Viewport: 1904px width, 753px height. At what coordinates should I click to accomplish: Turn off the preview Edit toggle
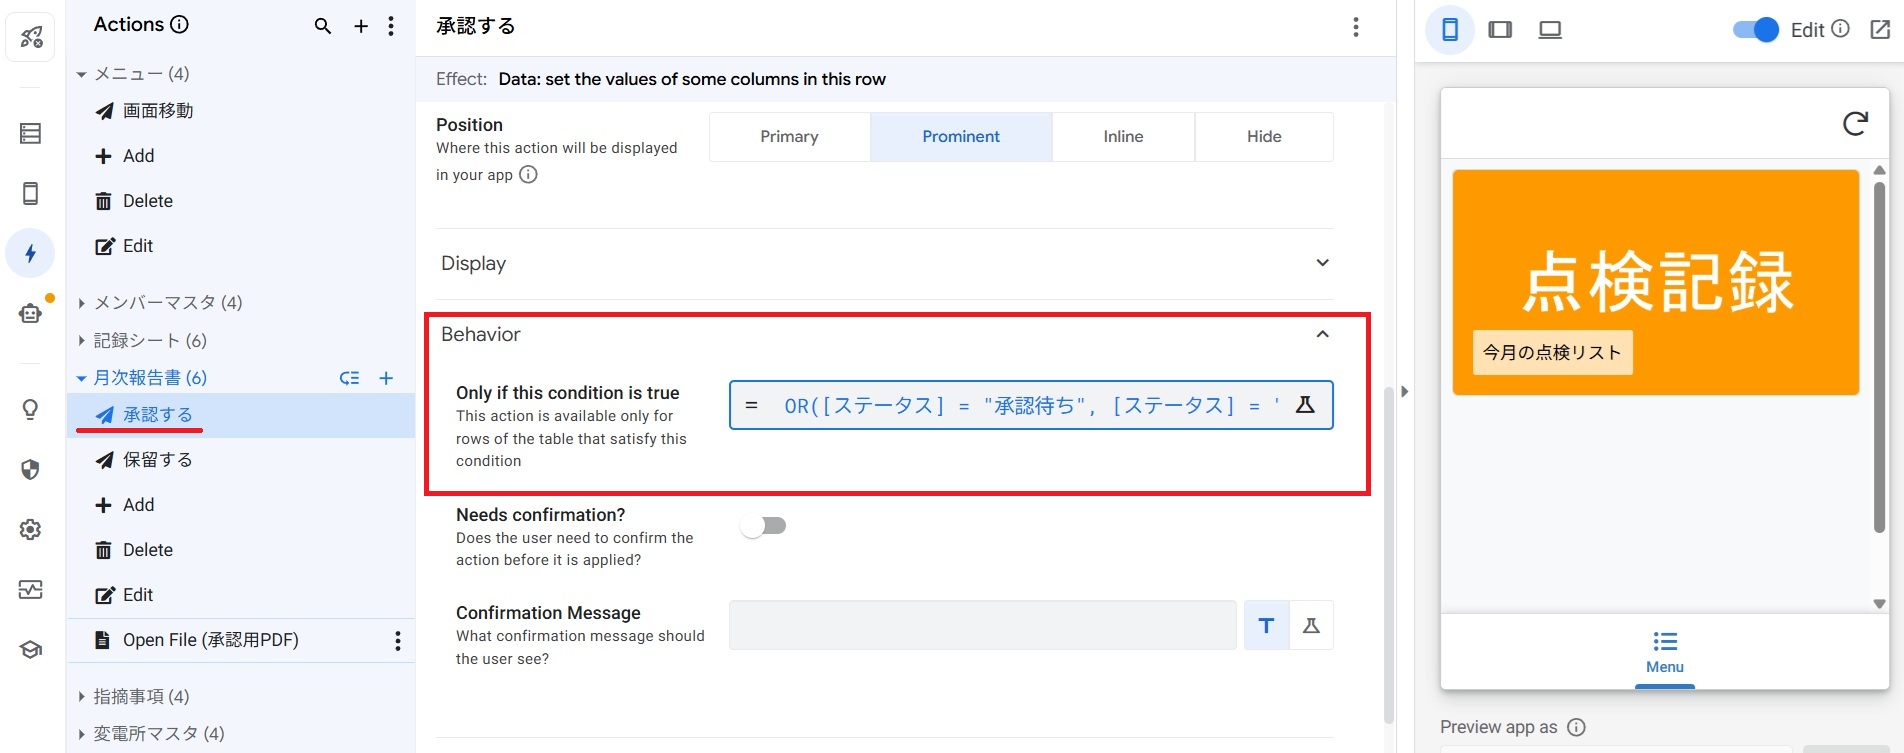1755,30
